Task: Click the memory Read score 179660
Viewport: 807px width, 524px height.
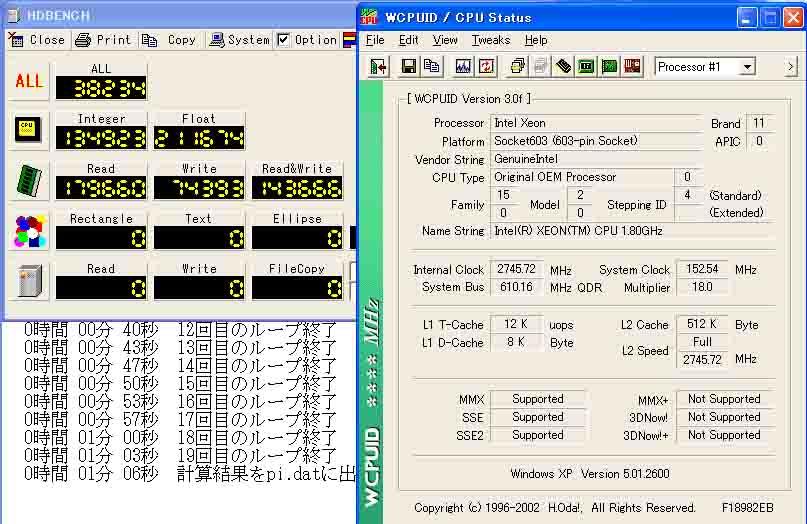Action: 101,188
